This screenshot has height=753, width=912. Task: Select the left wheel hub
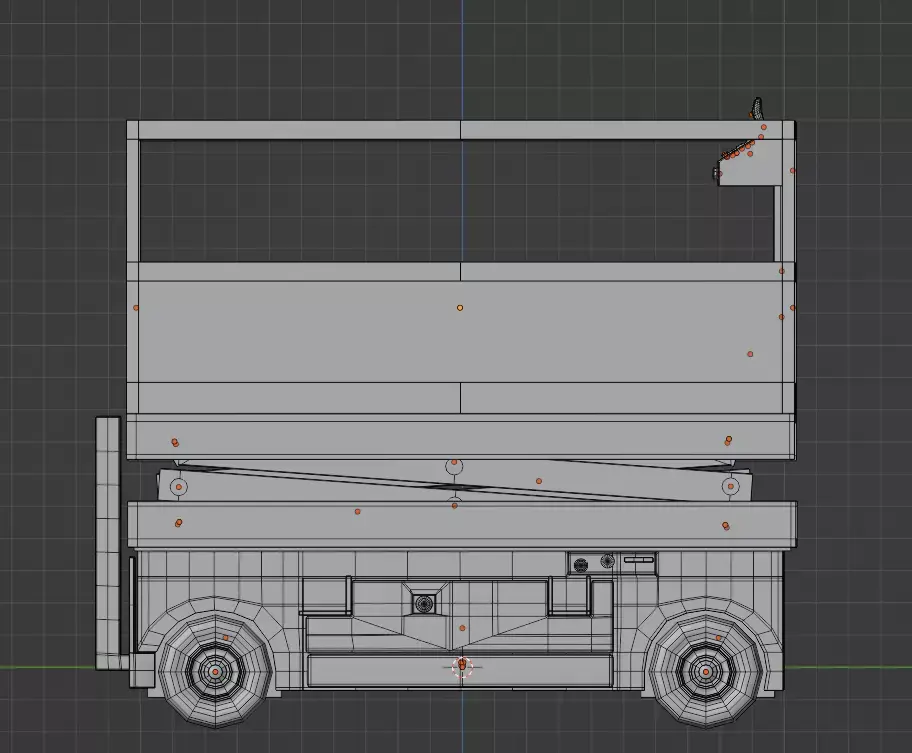[x=215, y=672]
